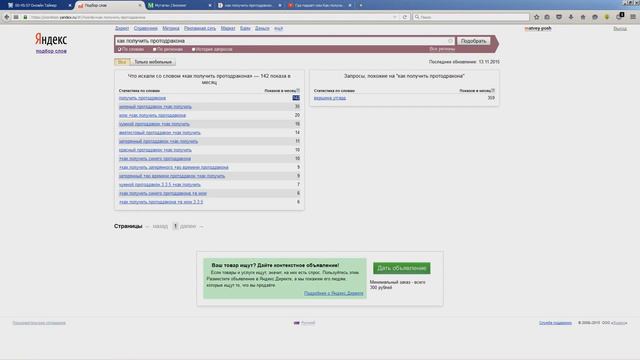
Task: Click the yellow extension icon in toolbar
Action: click(607, 17)
